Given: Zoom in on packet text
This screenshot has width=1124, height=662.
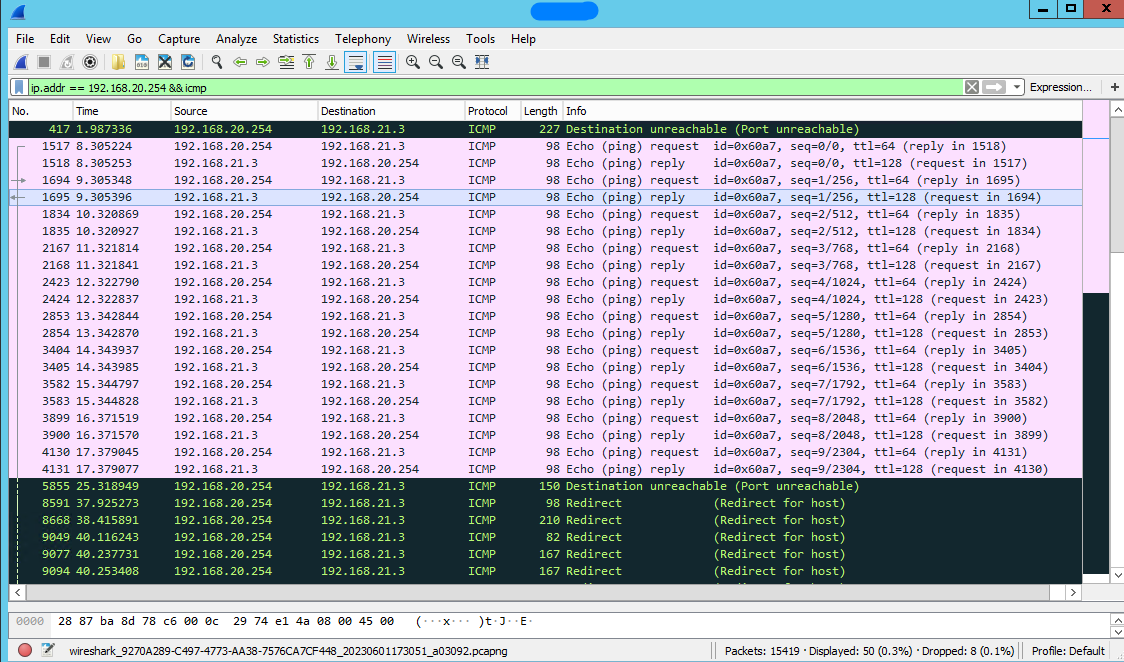Looking at the screenshot, I should click(x=413, y=62).
